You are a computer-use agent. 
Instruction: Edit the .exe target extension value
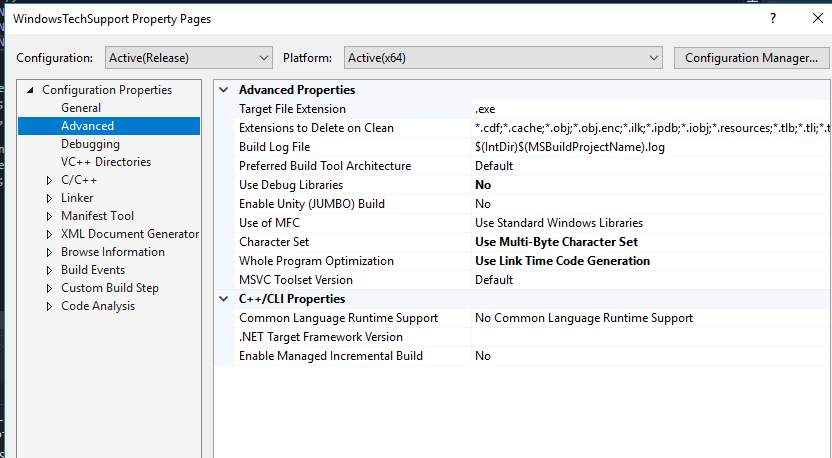485,109
